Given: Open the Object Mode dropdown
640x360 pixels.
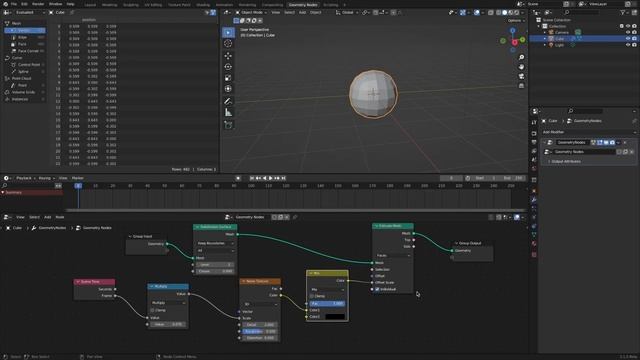Looking at the screenshot, I should pyautogui.click(x=251, y=13).
